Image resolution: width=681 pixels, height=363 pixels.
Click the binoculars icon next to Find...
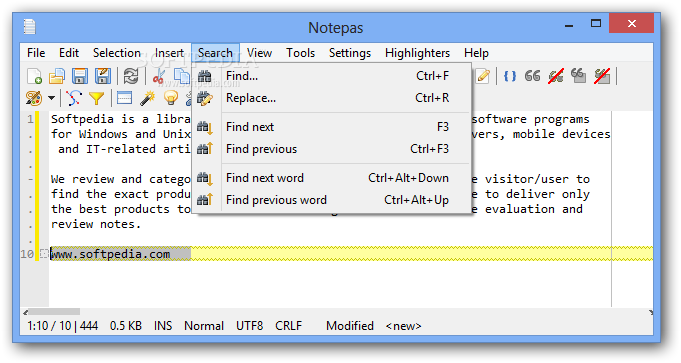(205, 76)
